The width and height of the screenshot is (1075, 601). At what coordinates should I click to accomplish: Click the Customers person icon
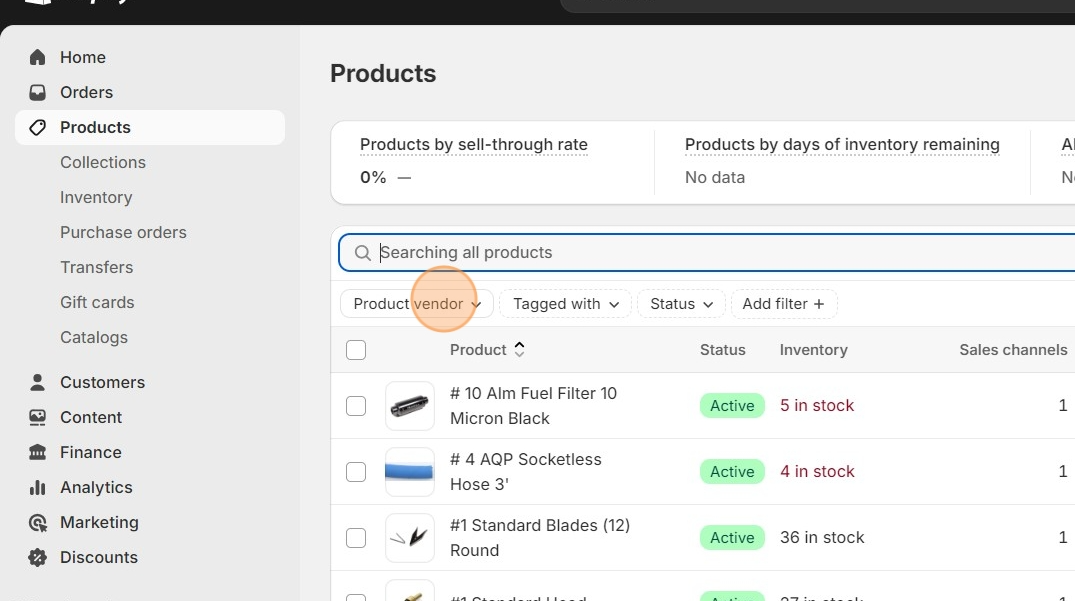(38, 382)
